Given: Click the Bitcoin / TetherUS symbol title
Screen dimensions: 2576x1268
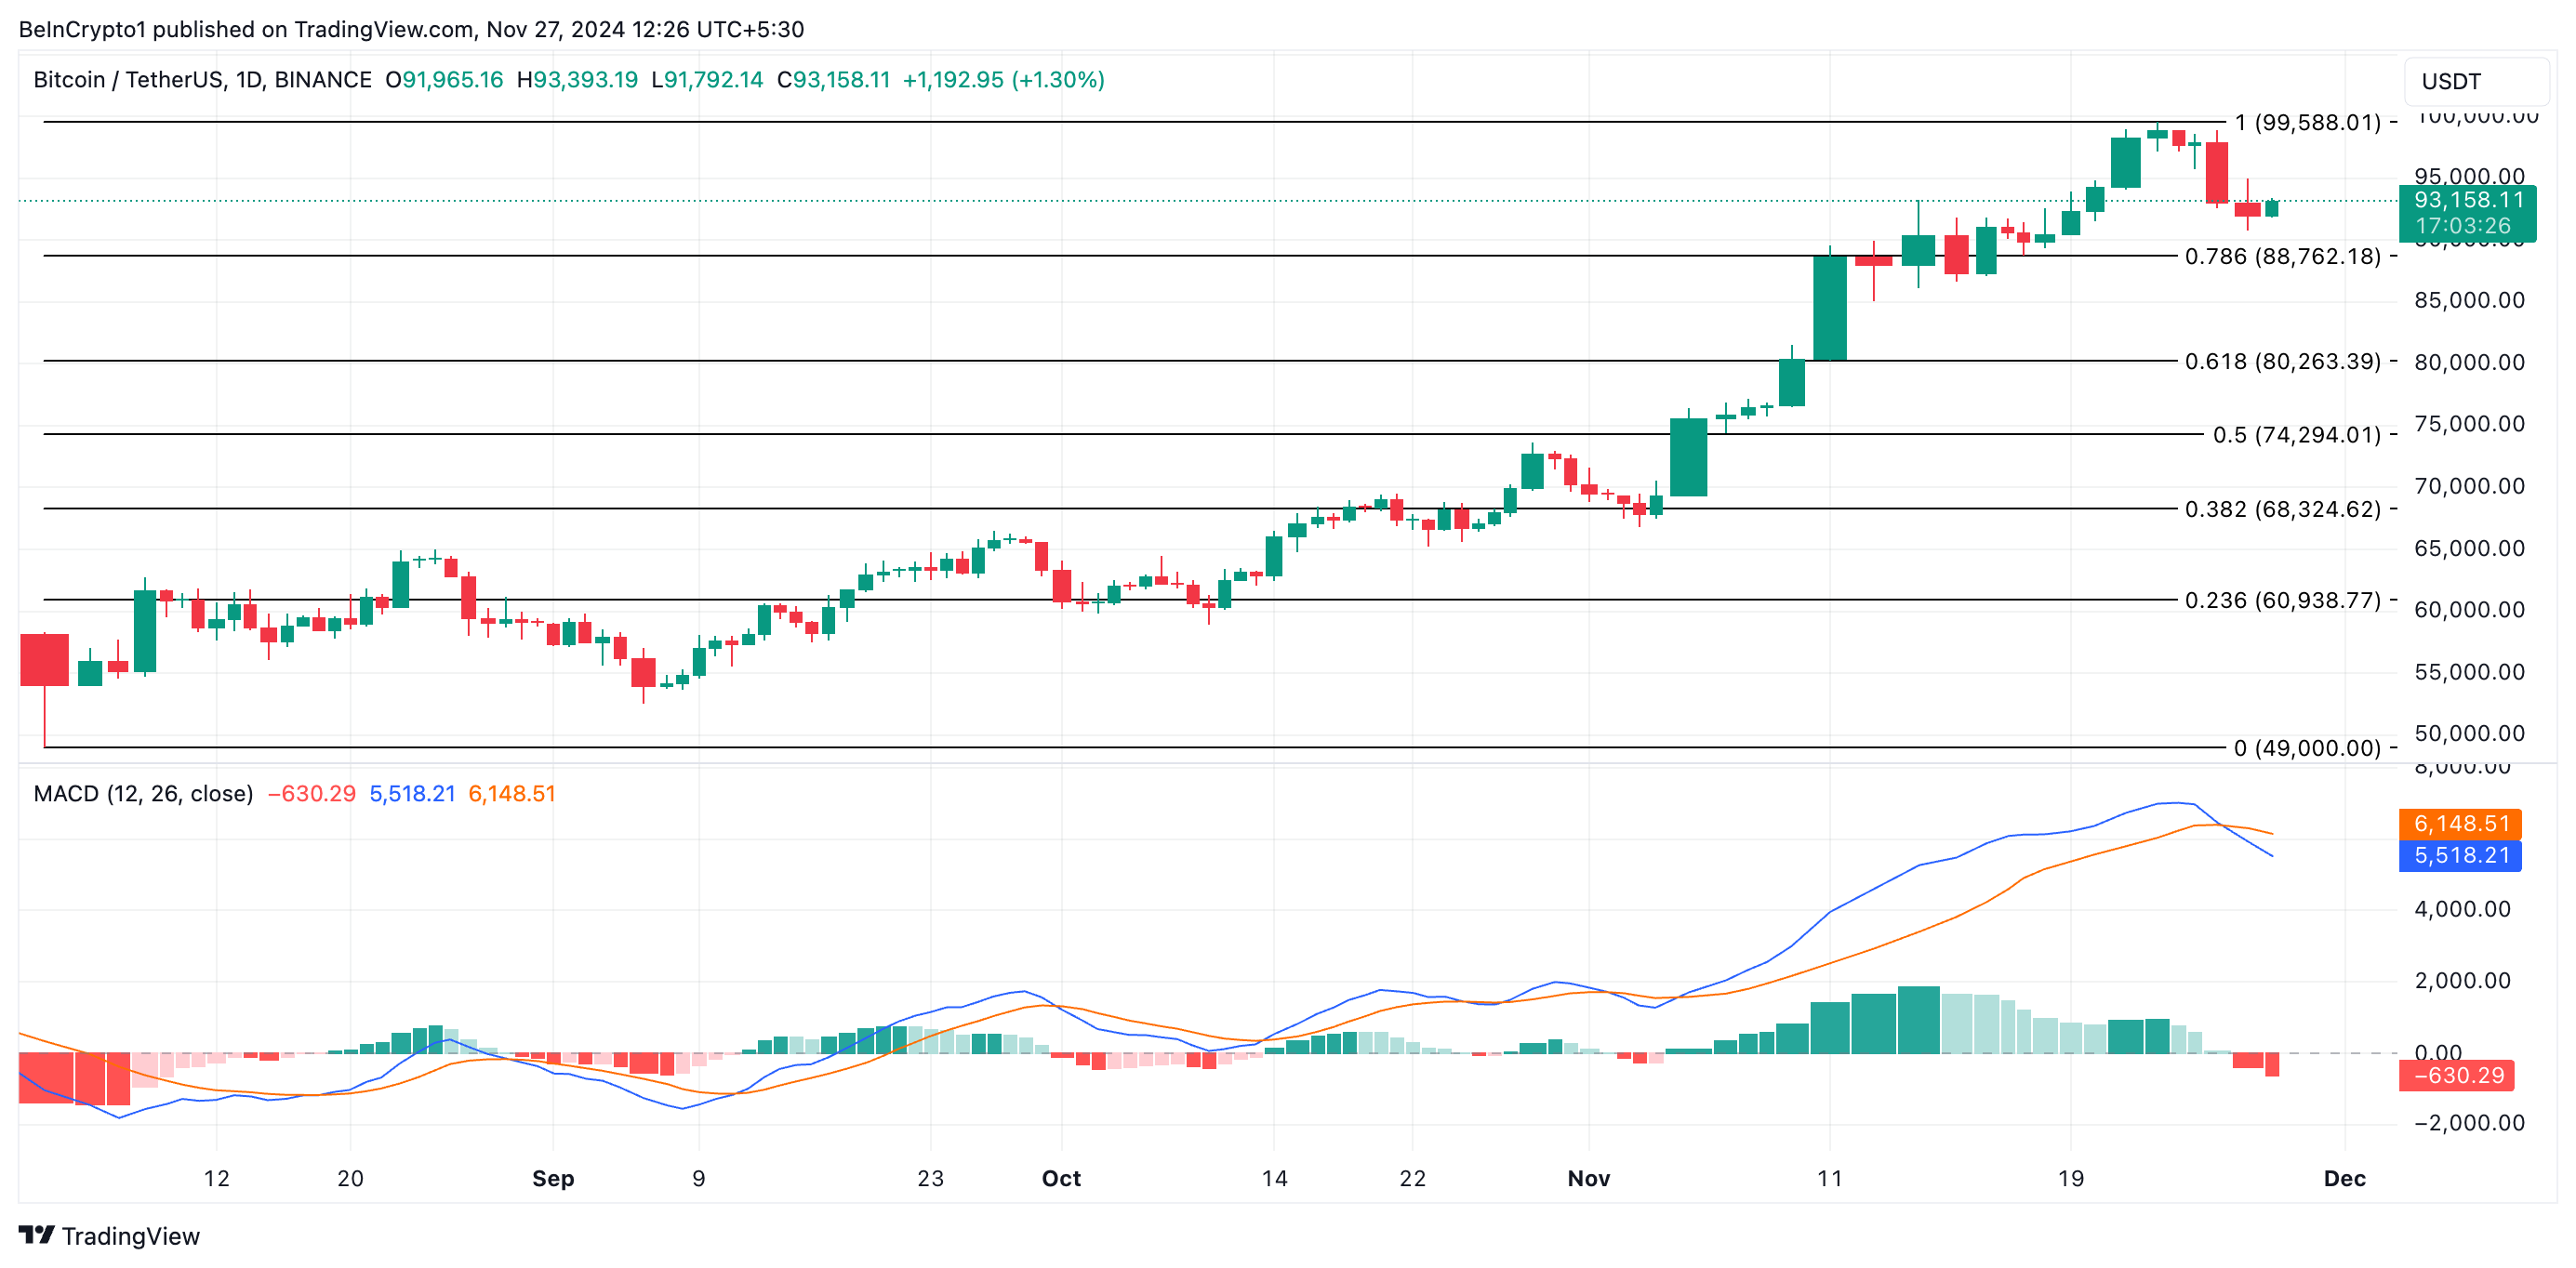Looking at the screenshot, I should coord(202,80).
